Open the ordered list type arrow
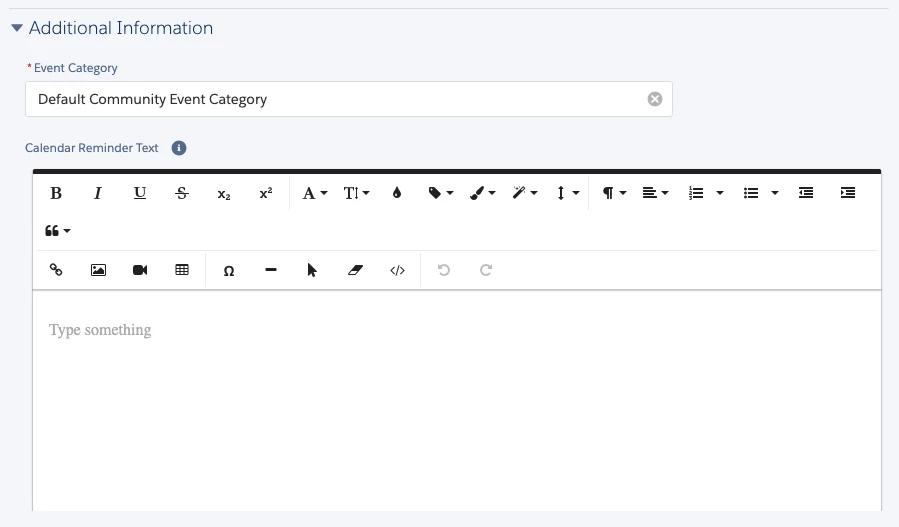Screen dimensions: 899x527 point(720,193)
